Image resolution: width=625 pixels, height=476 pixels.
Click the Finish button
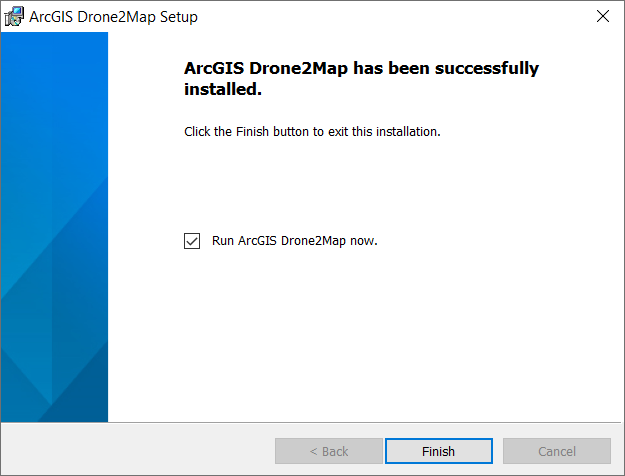pyautogui.click(x=439, y=451)
